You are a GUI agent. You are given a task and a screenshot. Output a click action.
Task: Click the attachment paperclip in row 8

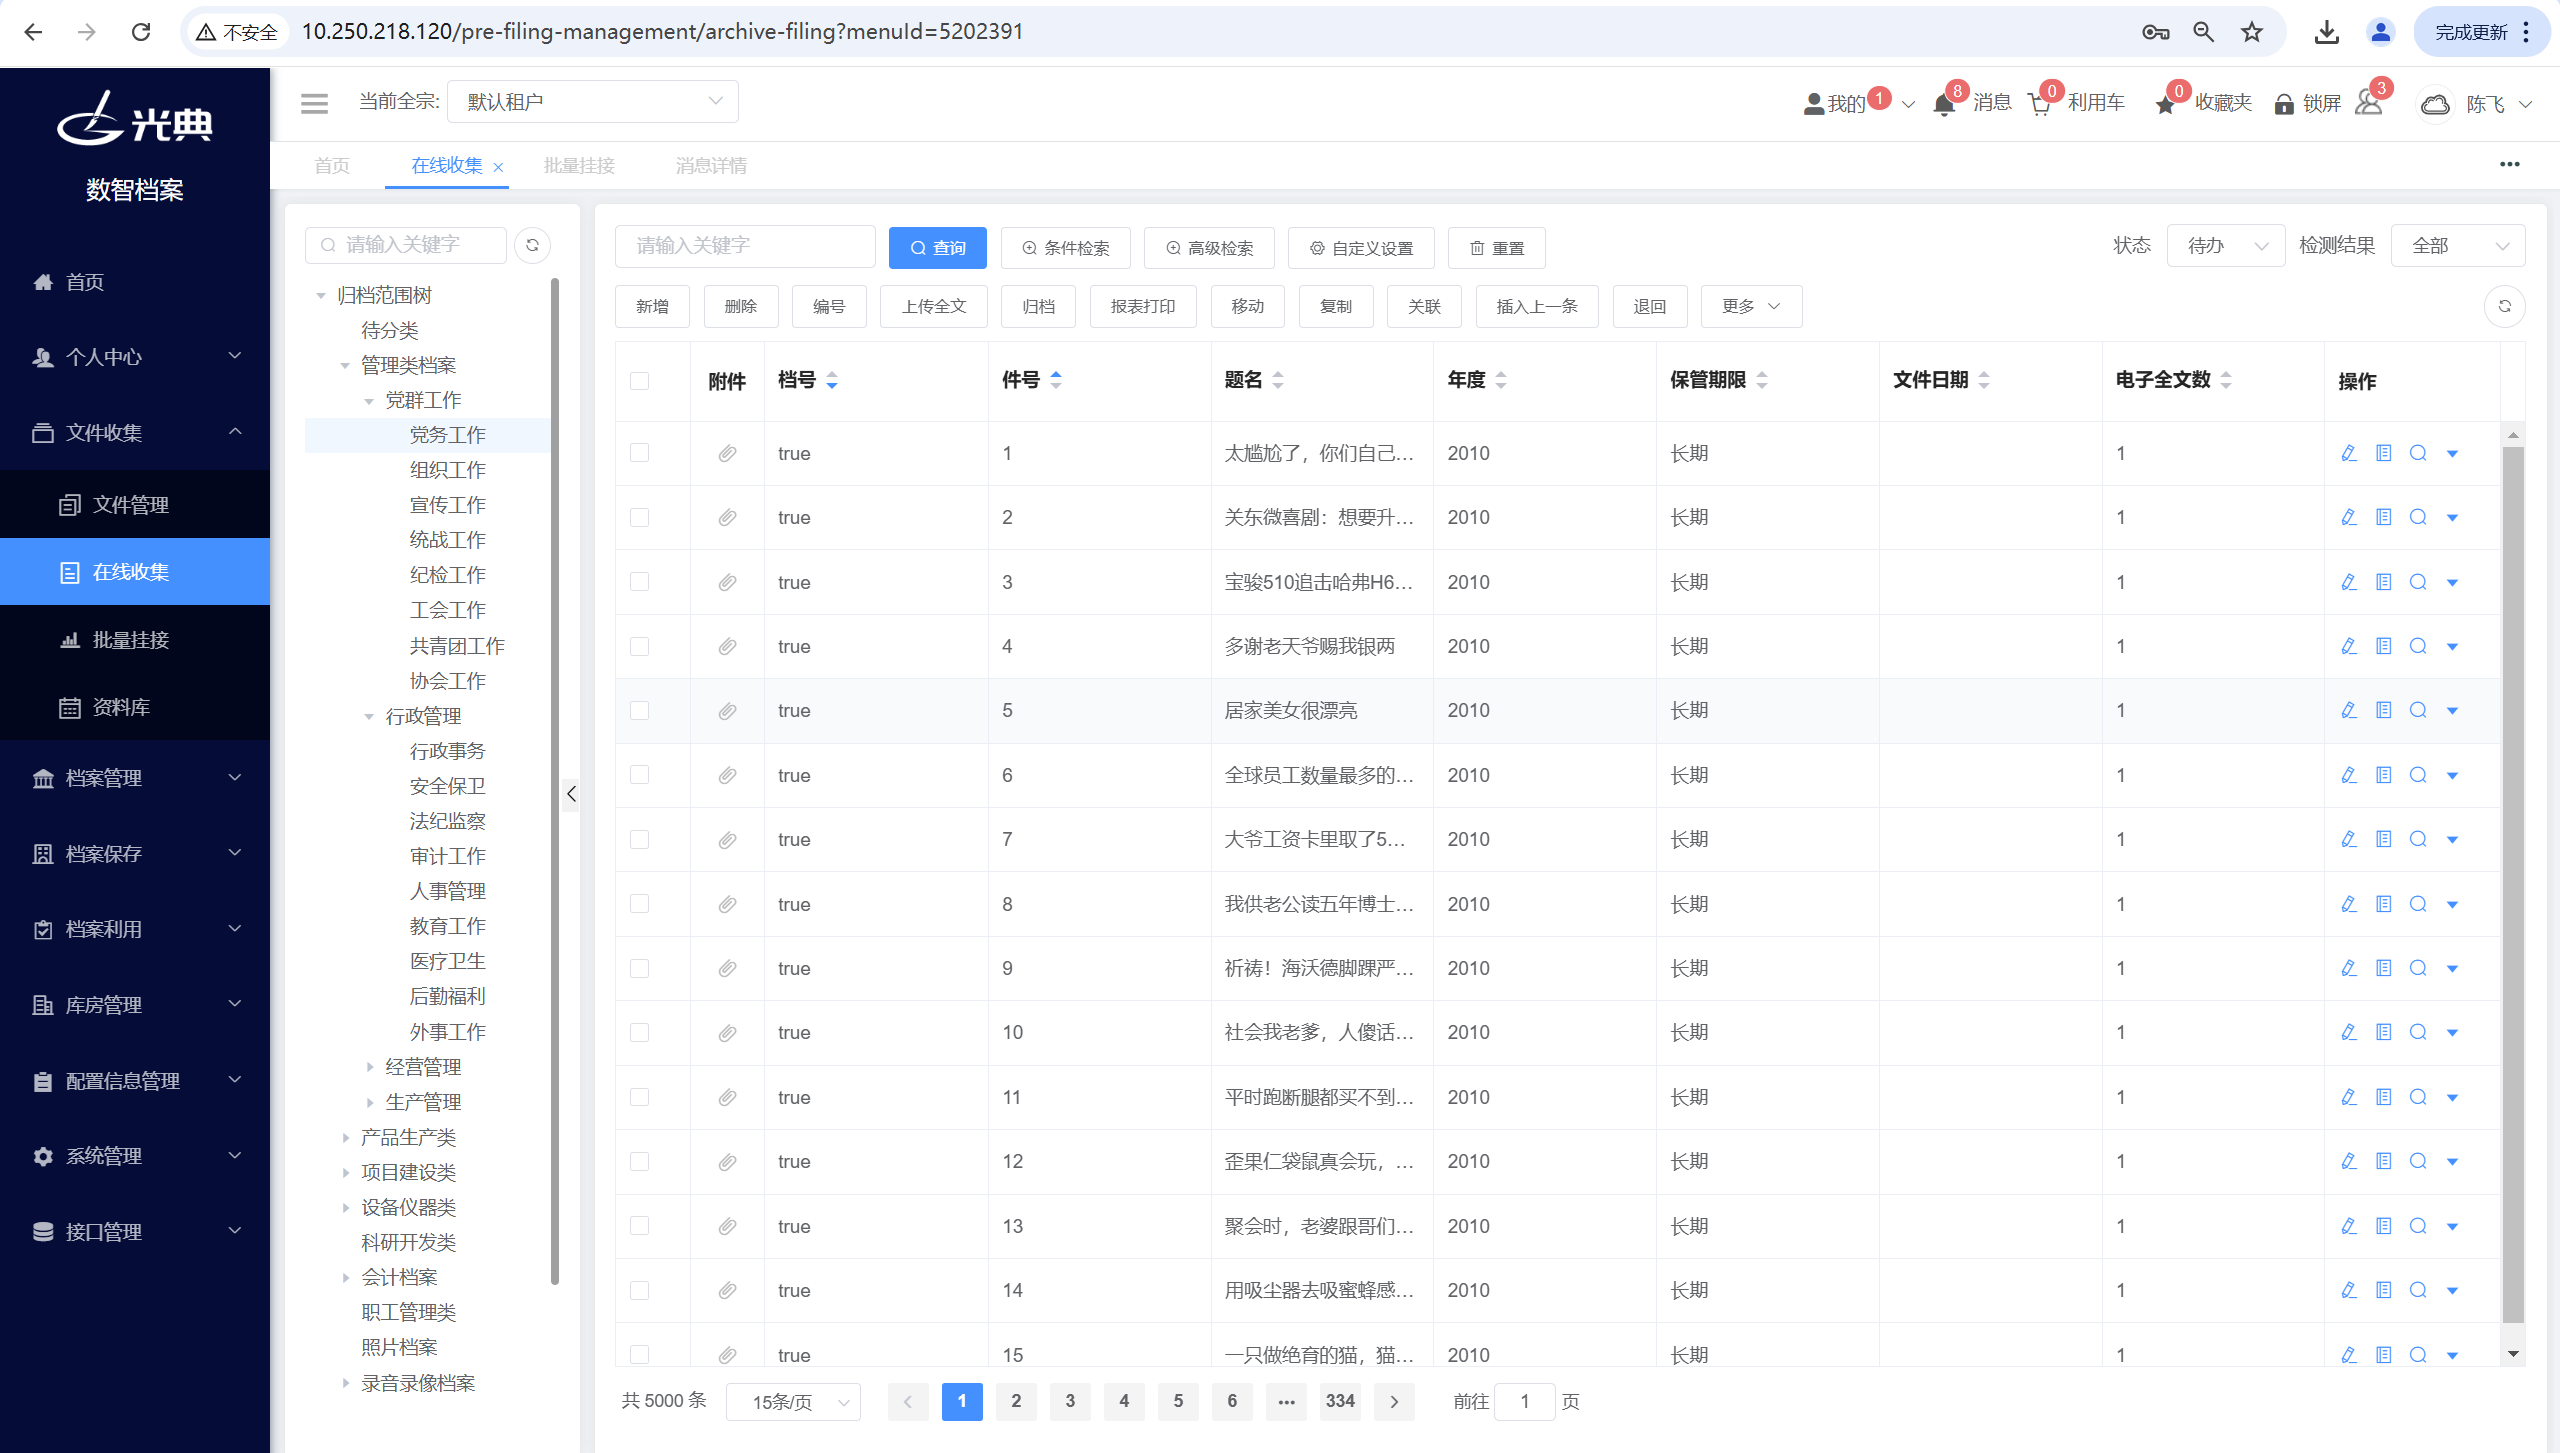[727, 904]
